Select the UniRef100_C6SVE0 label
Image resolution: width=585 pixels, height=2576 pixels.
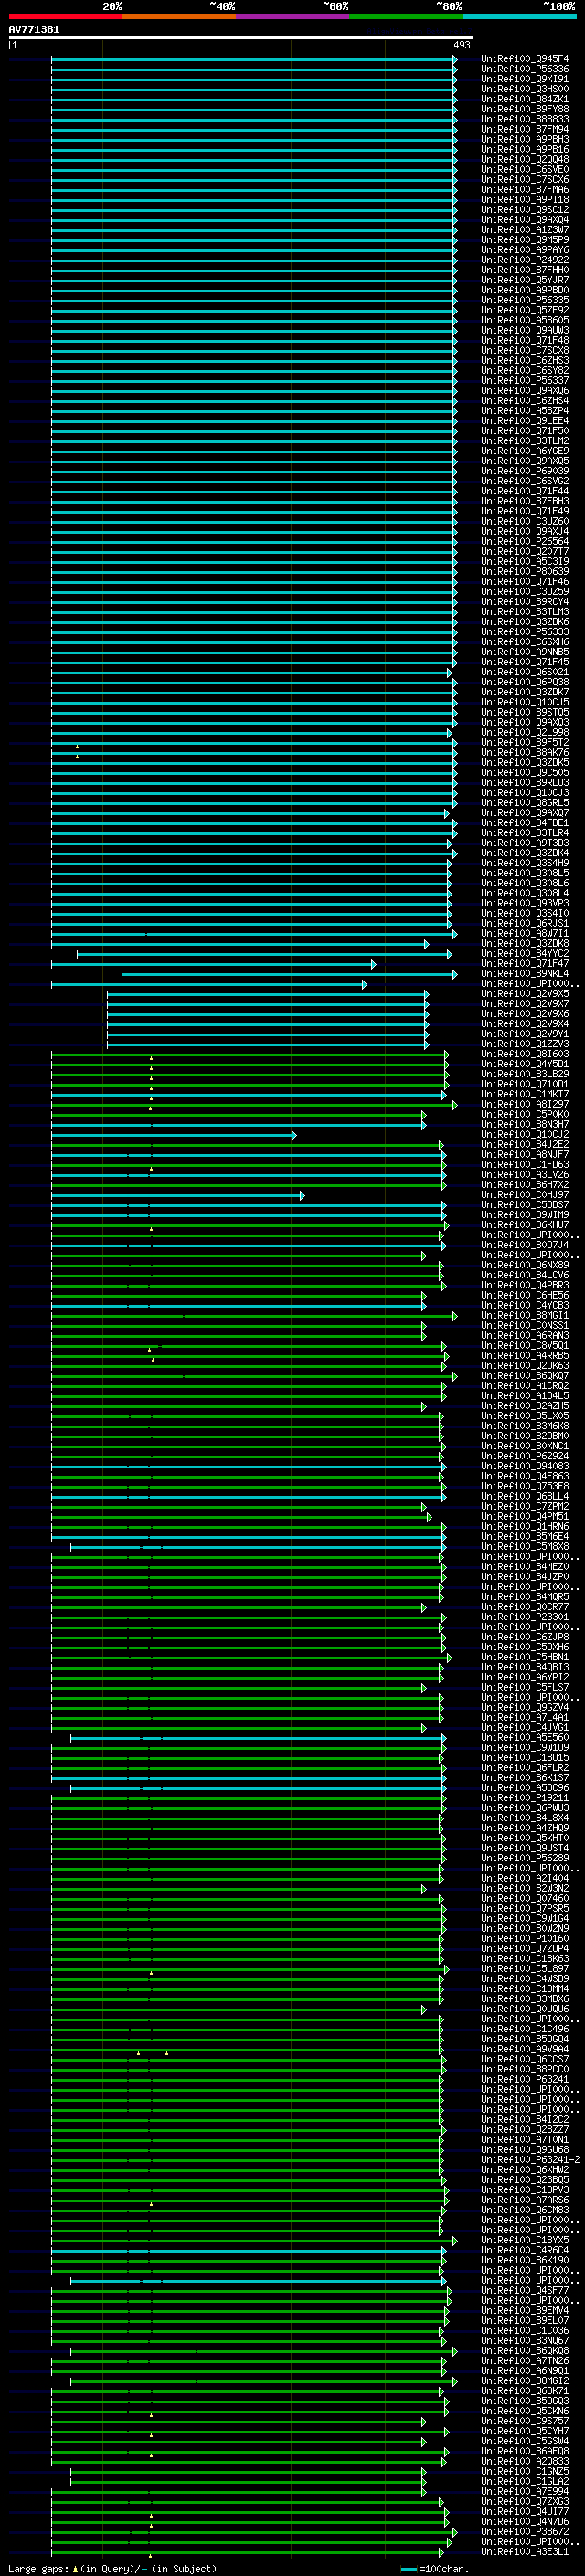click(x=525, y=169)
